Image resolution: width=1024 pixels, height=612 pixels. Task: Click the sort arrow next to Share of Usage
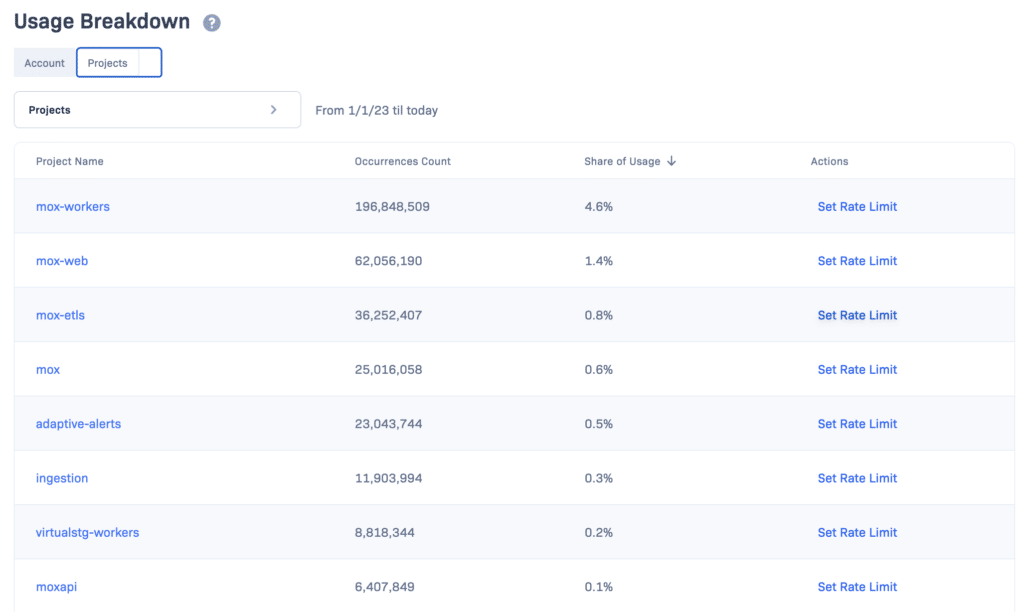674,161
